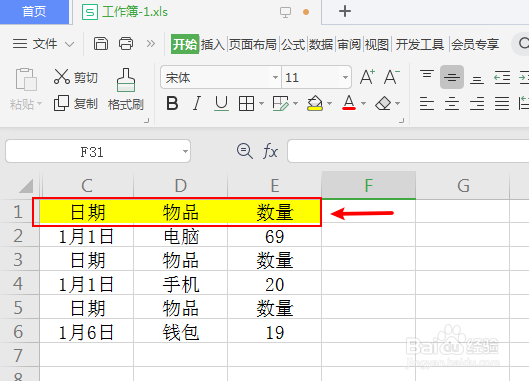Screen dimensions: 529x381
Task: Click the select-all corner triangle
Action: [x=26, y=186]
